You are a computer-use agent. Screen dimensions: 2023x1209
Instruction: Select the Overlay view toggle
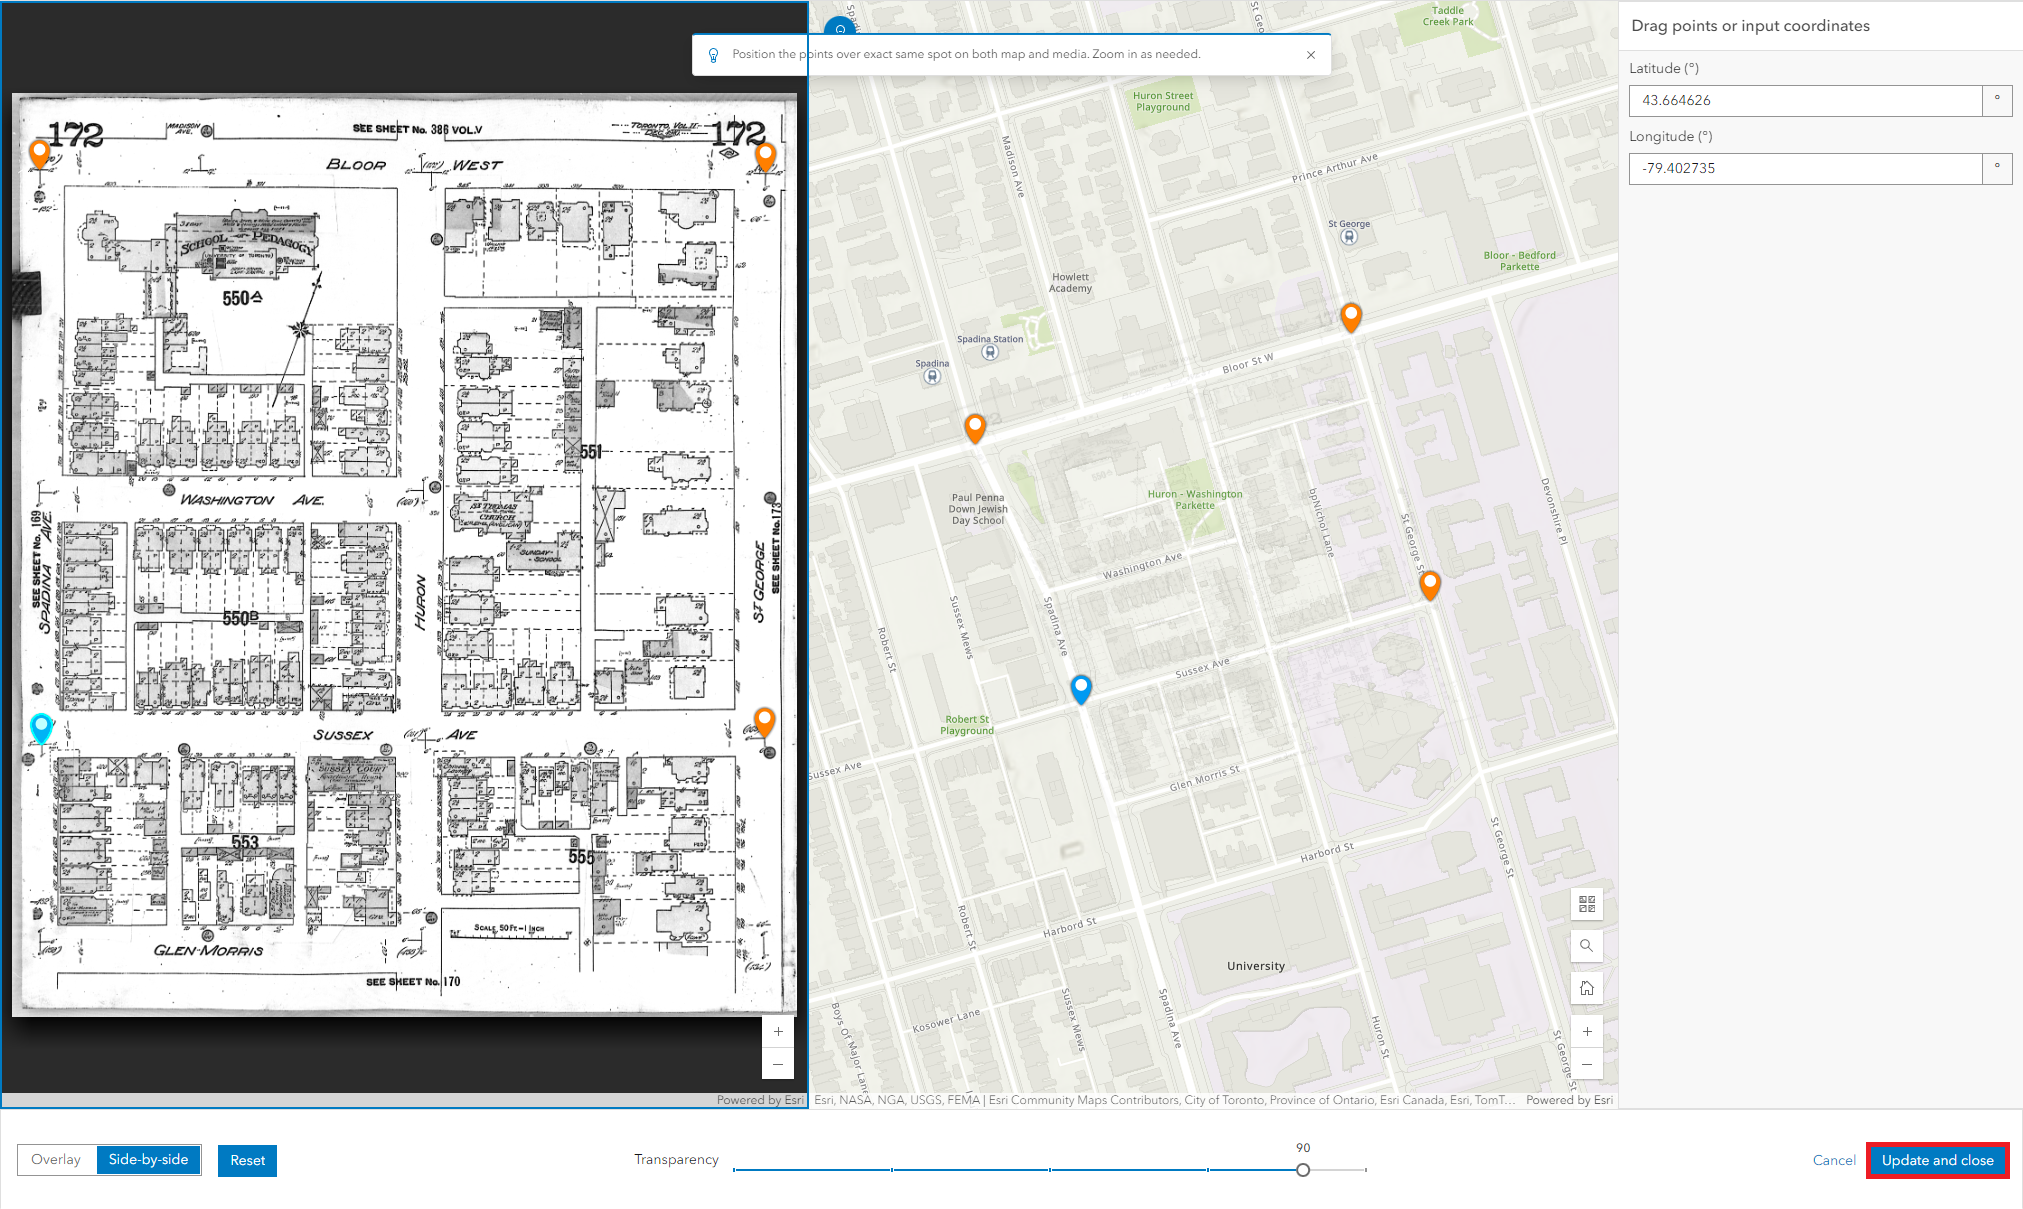pos(58,1160)
